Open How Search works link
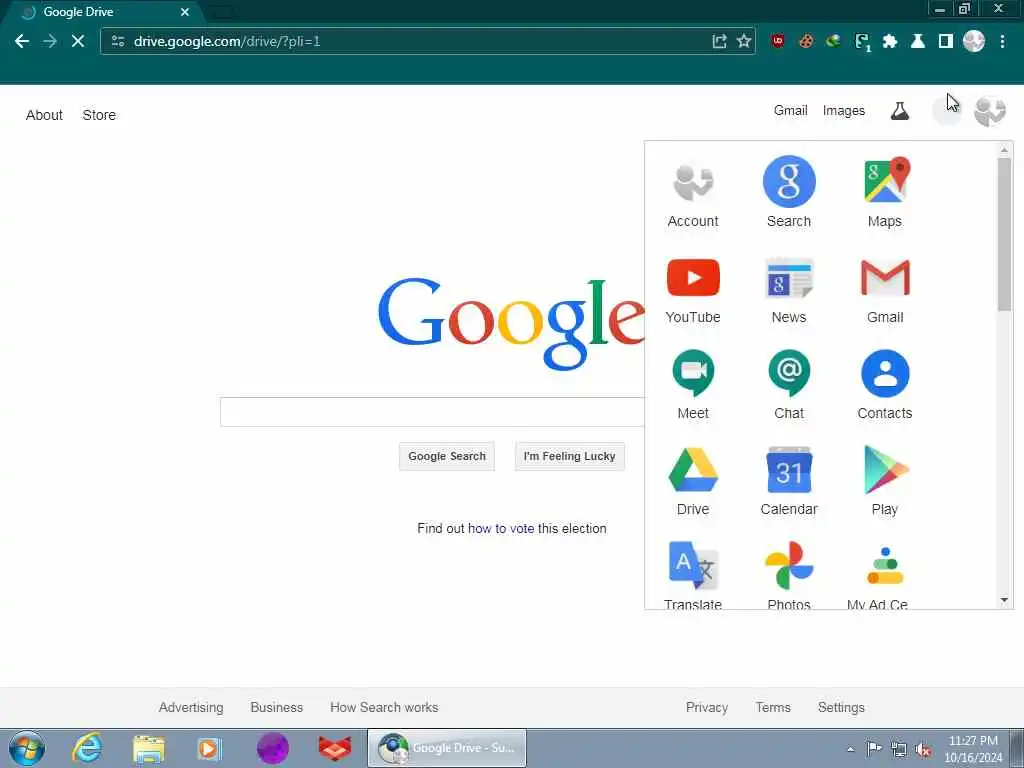The image size is (1024, 768). (x=384, y=707)
